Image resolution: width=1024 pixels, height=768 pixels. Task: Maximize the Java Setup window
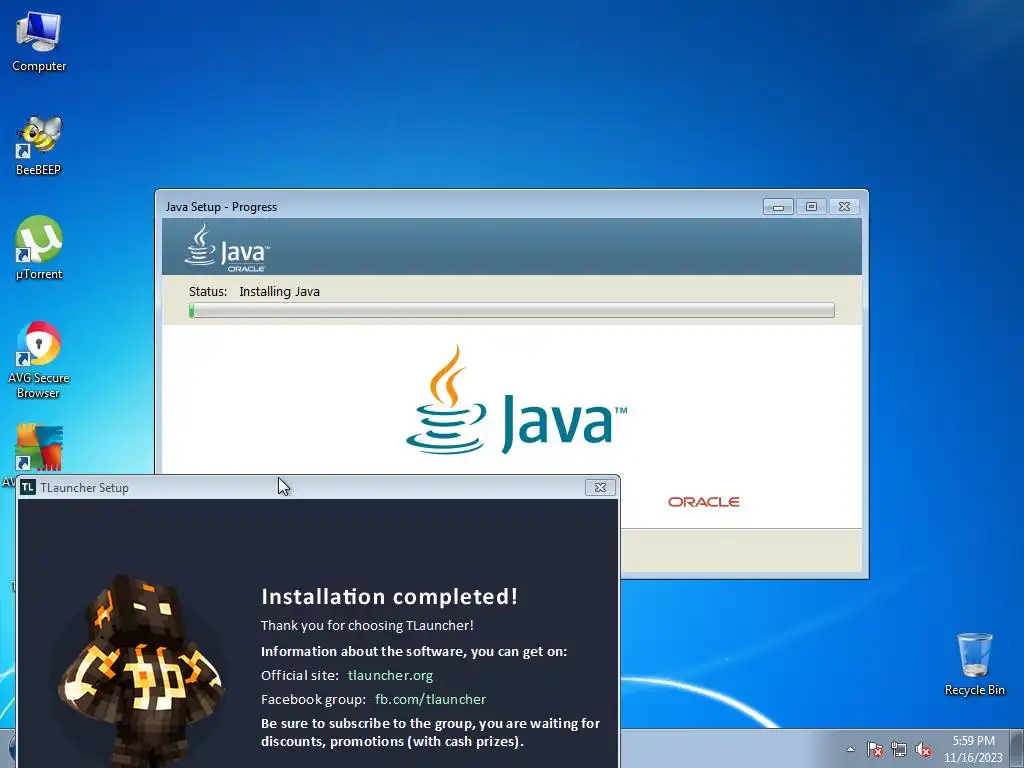pos(811,206)
